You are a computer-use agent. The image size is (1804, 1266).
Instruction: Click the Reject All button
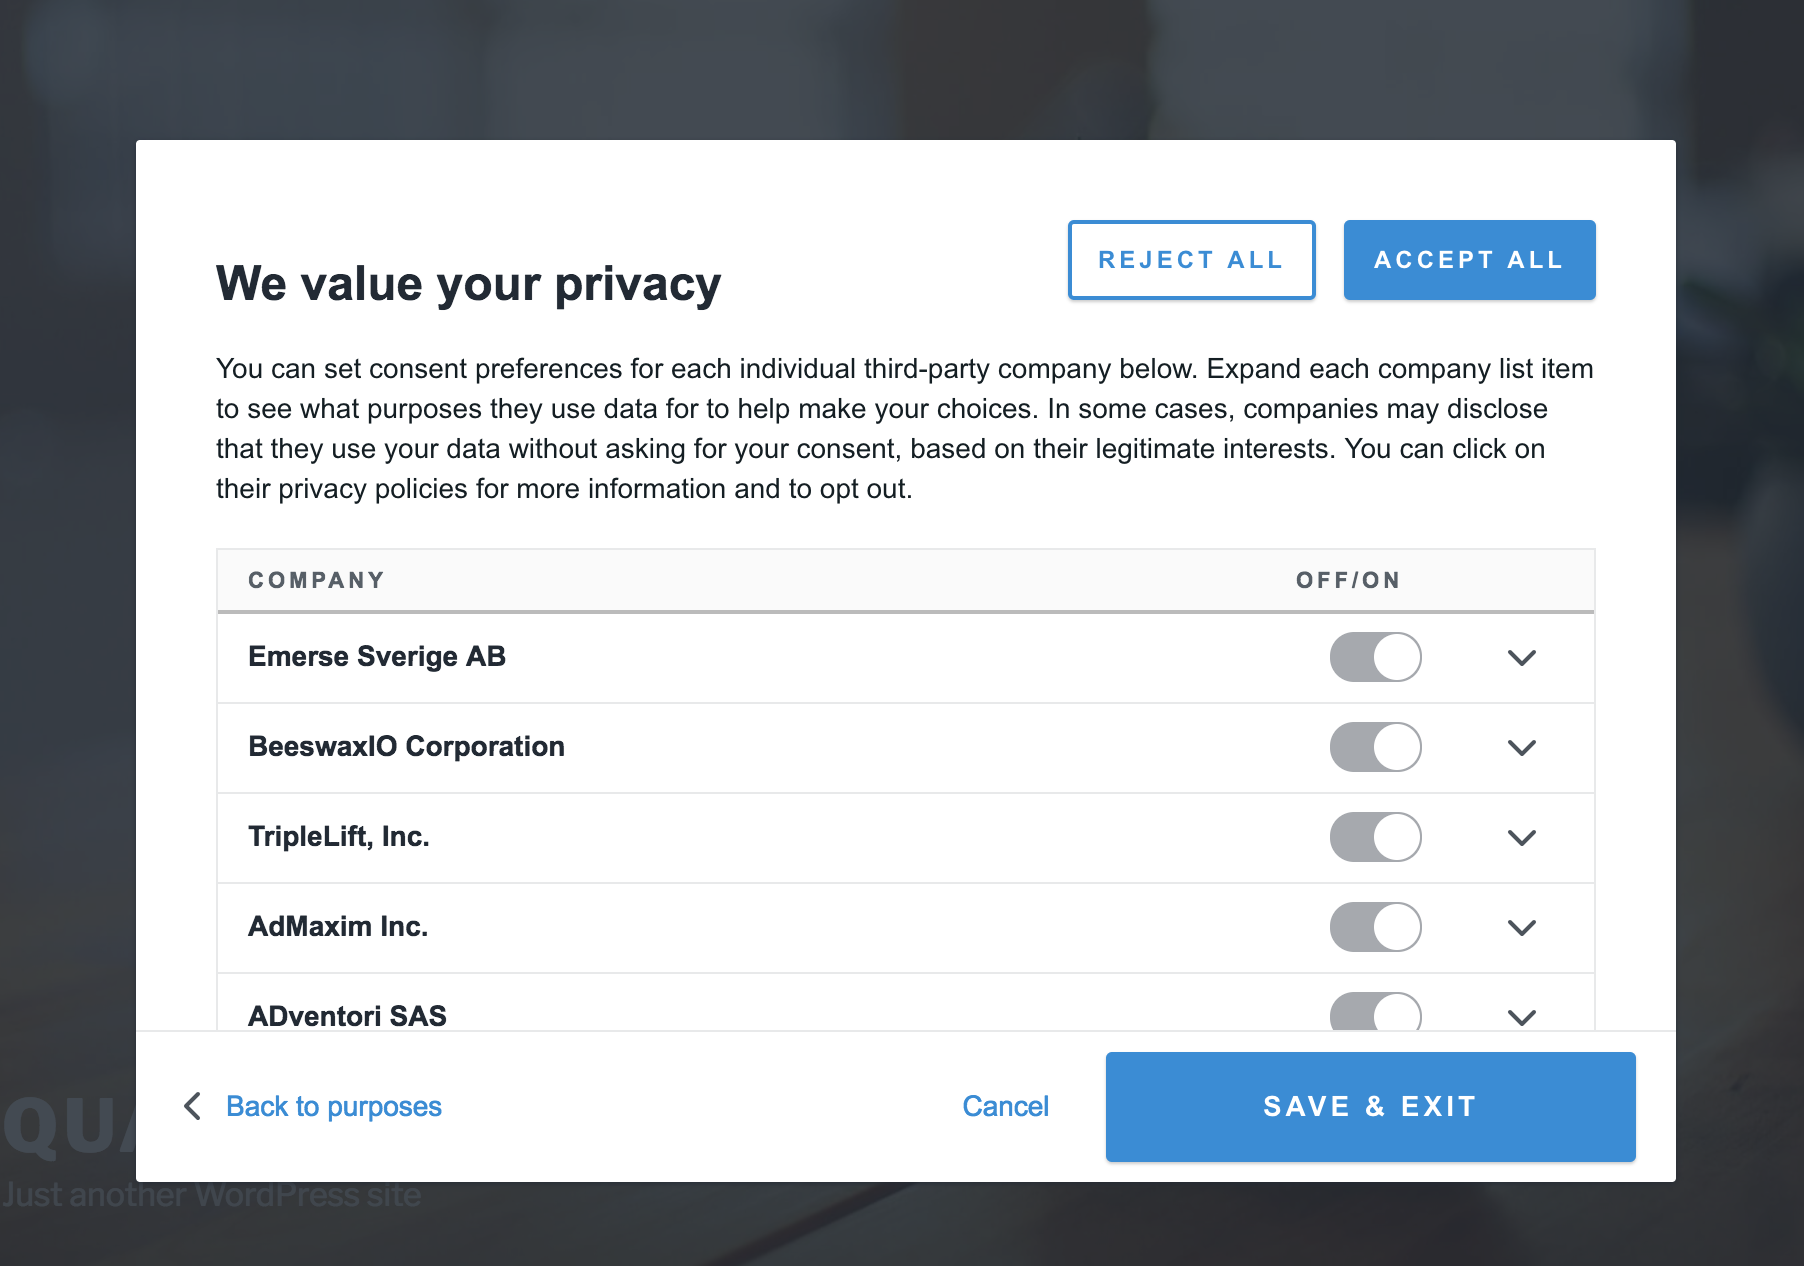pos(1190,260)
